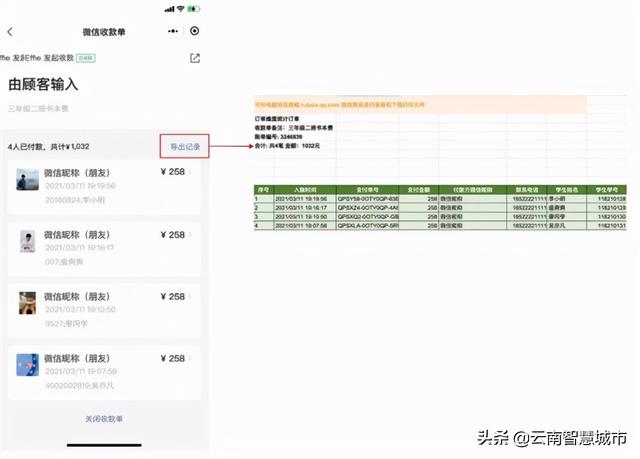Select order number cell starting QPSXLA

tap(367, 226)
